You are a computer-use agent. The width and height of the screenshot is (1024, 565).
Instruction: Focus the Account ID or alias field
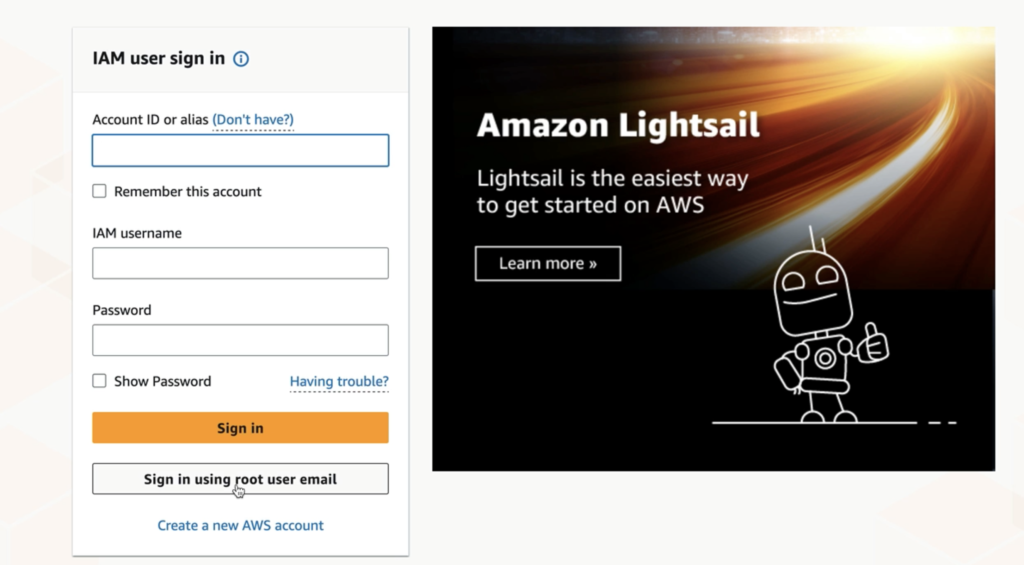pos(240,150)
